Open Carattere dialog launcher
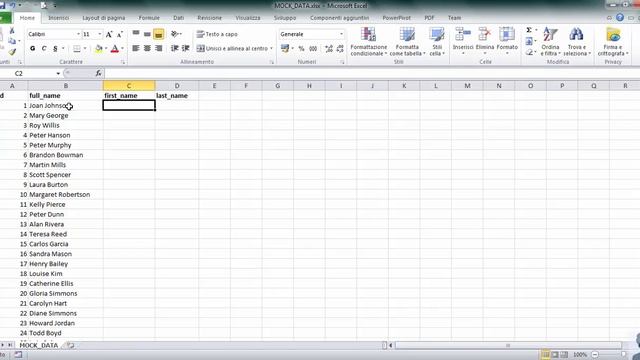This screenshot has height=360, width=640. (122, 62)
